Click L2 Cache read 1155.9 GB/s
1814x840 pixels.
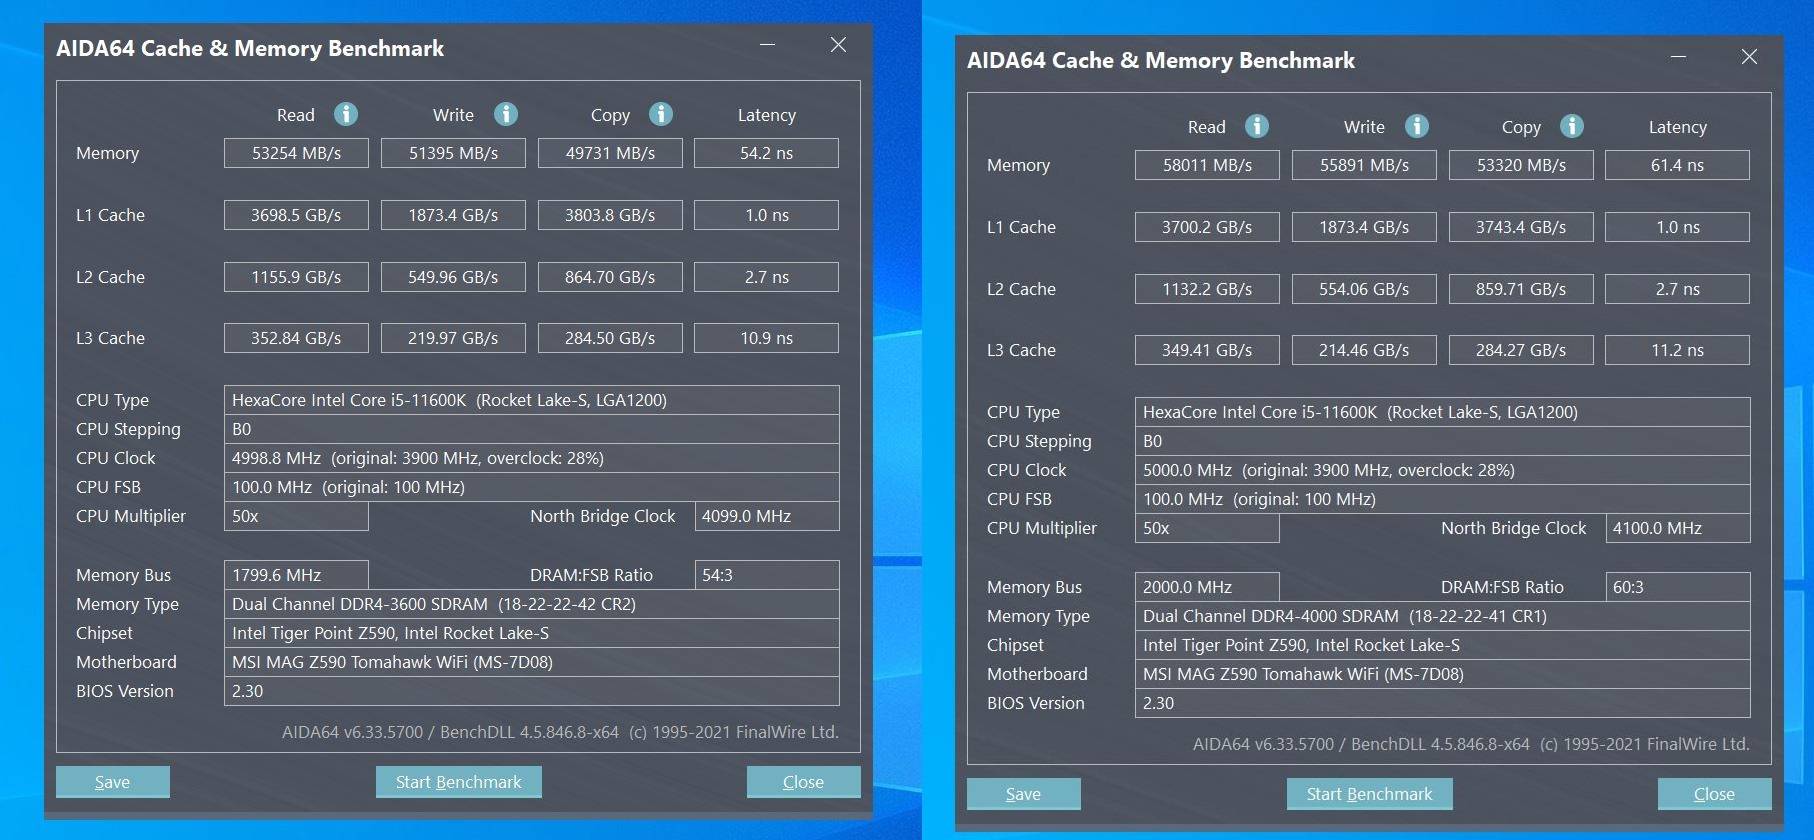296,277
